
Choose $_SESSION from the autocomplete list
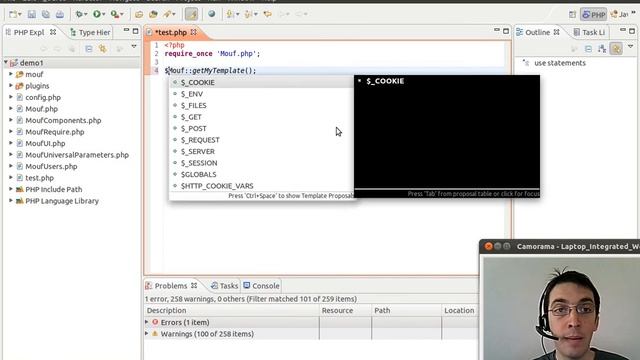click(261, 163)
